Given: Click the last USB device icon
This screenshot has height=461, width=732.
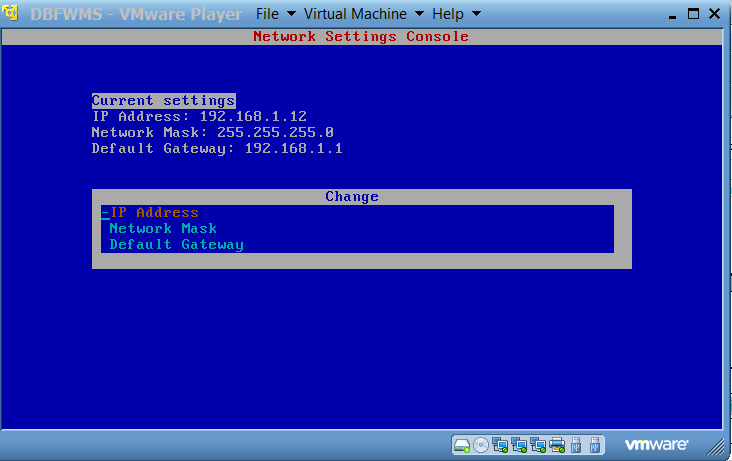Looking at the screenshot, I should coord(595,445).
